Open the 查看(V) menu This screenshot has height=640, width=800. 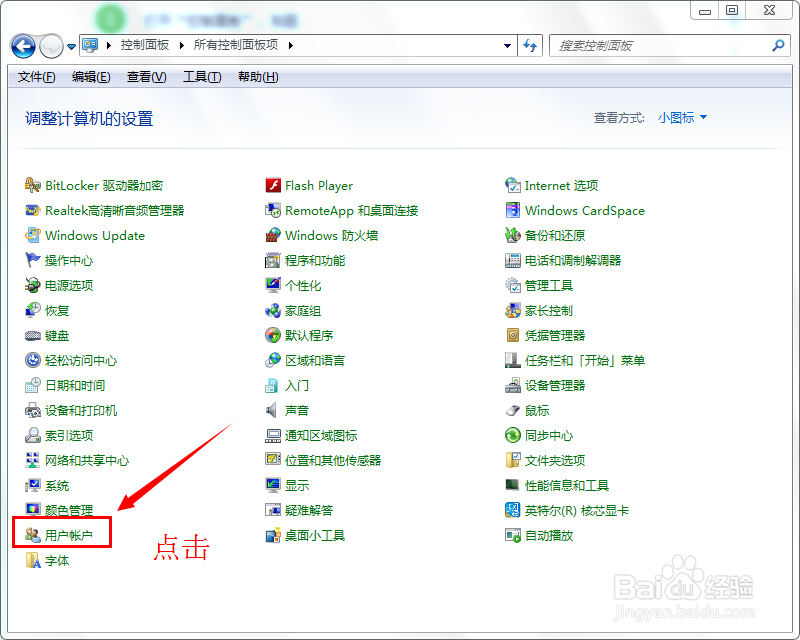(146, 77)
